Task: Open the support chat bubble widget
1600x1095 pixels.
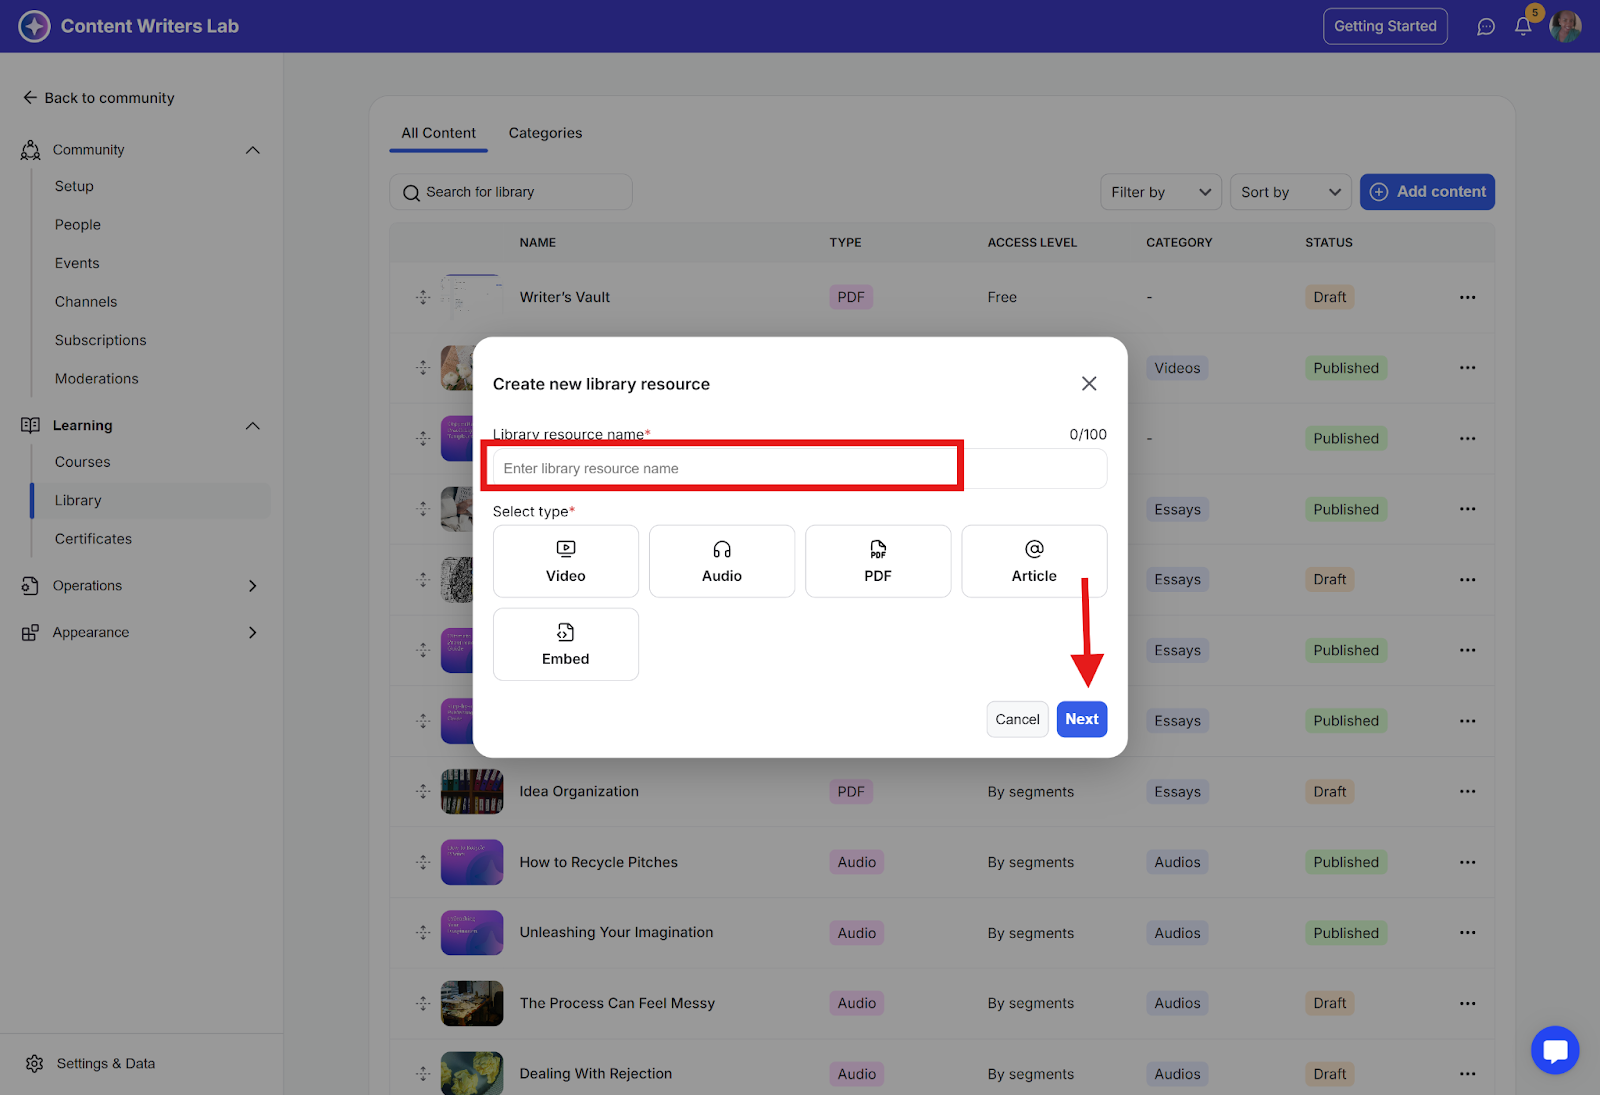Action: coord(1555,1050)
